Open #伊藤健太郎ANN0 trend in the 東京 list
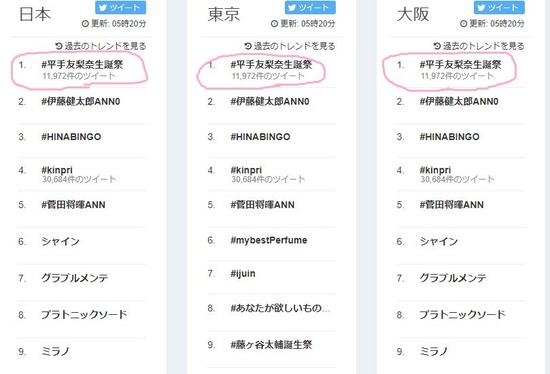 click(x=270, y=101)
